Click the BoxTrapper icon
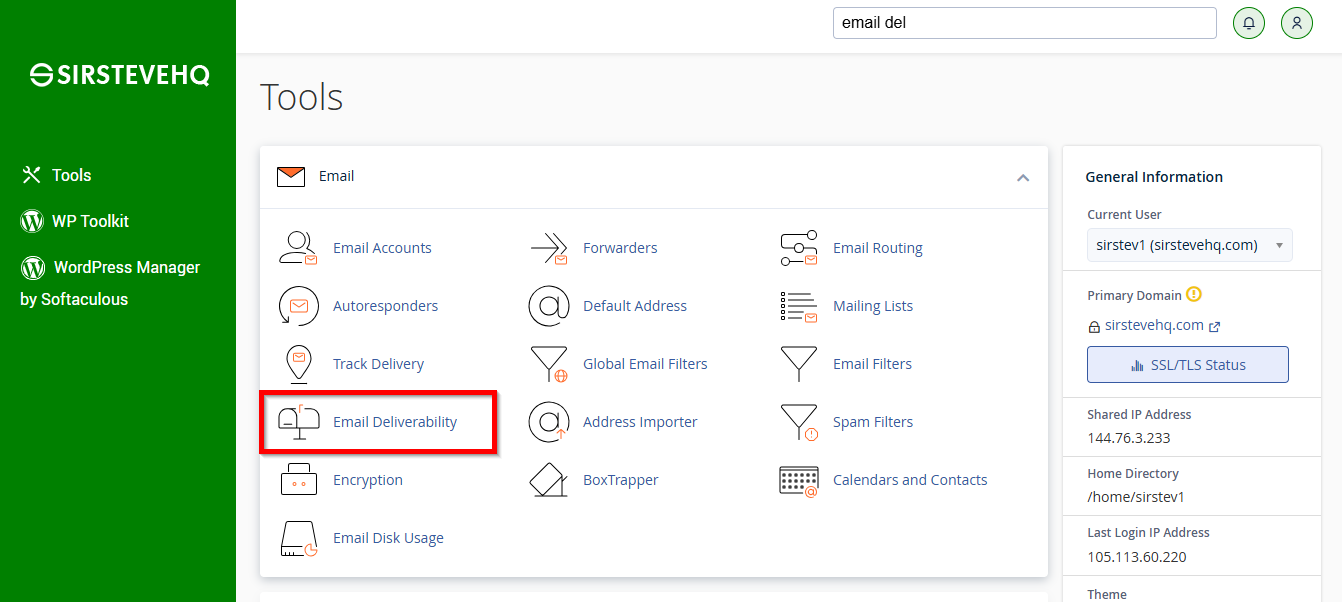This screenshot has height=602, width=1342. point(548,480)
